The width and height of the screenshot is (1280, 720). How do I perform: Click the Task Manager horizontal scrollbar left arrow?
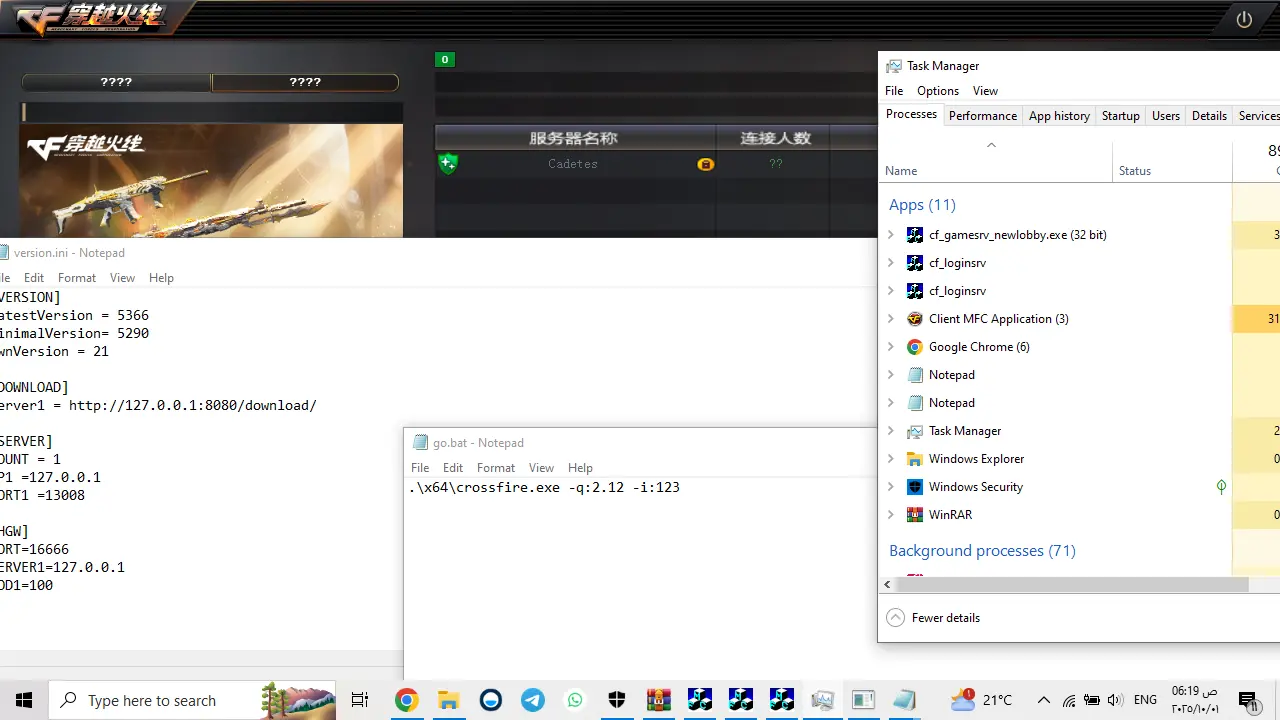coord(888,584)
